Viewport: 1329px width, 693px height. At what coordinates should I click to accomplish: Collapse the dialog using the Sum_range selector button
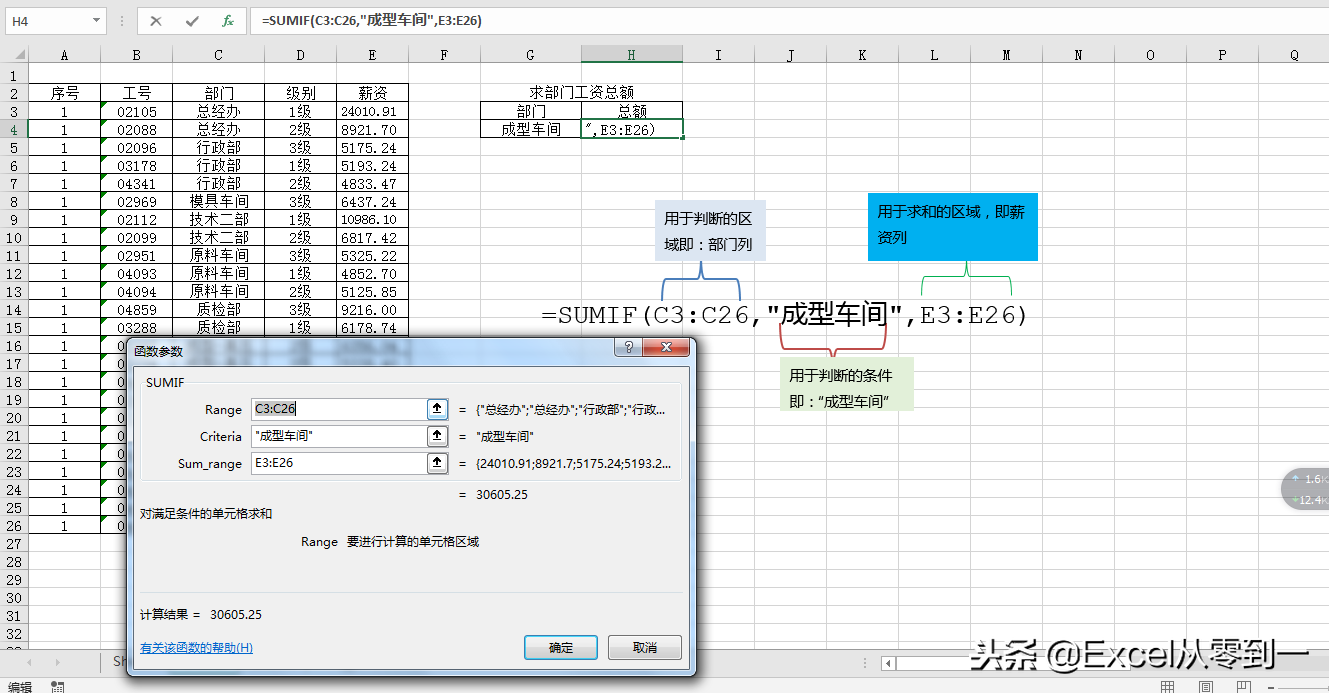click(x=437, y=463)
